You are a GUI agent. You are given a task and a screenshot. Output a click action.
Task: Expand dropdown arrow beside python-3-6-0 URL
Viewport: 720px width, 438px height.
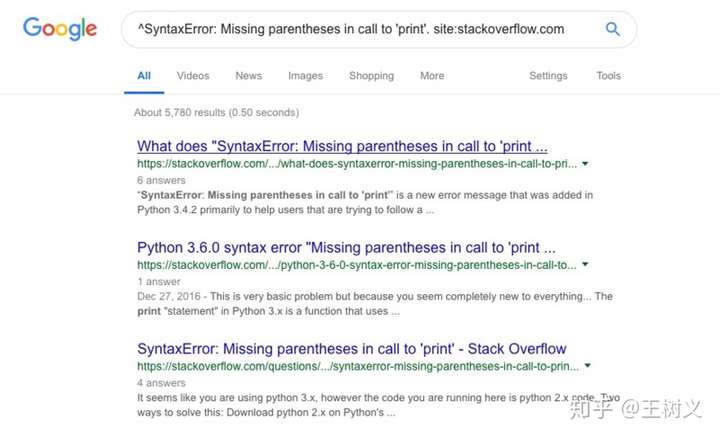(x=585, y=264)
